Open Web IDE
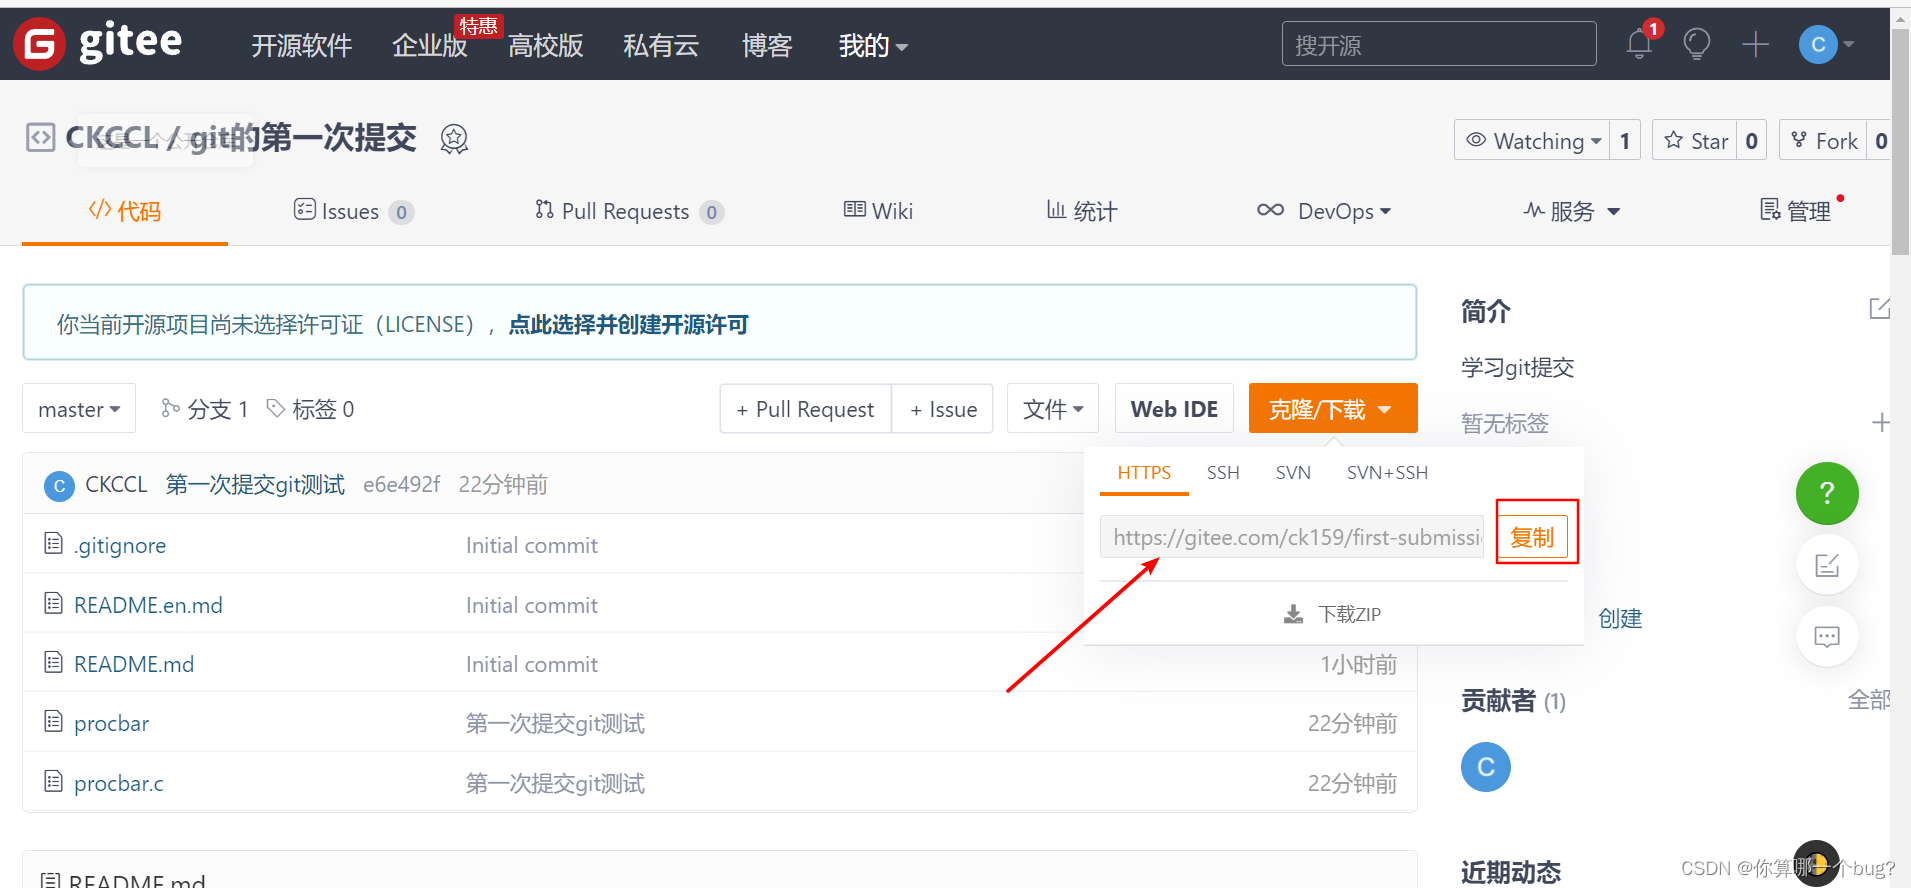This screenshot has width=1911, height=888. coord(1174,409)
